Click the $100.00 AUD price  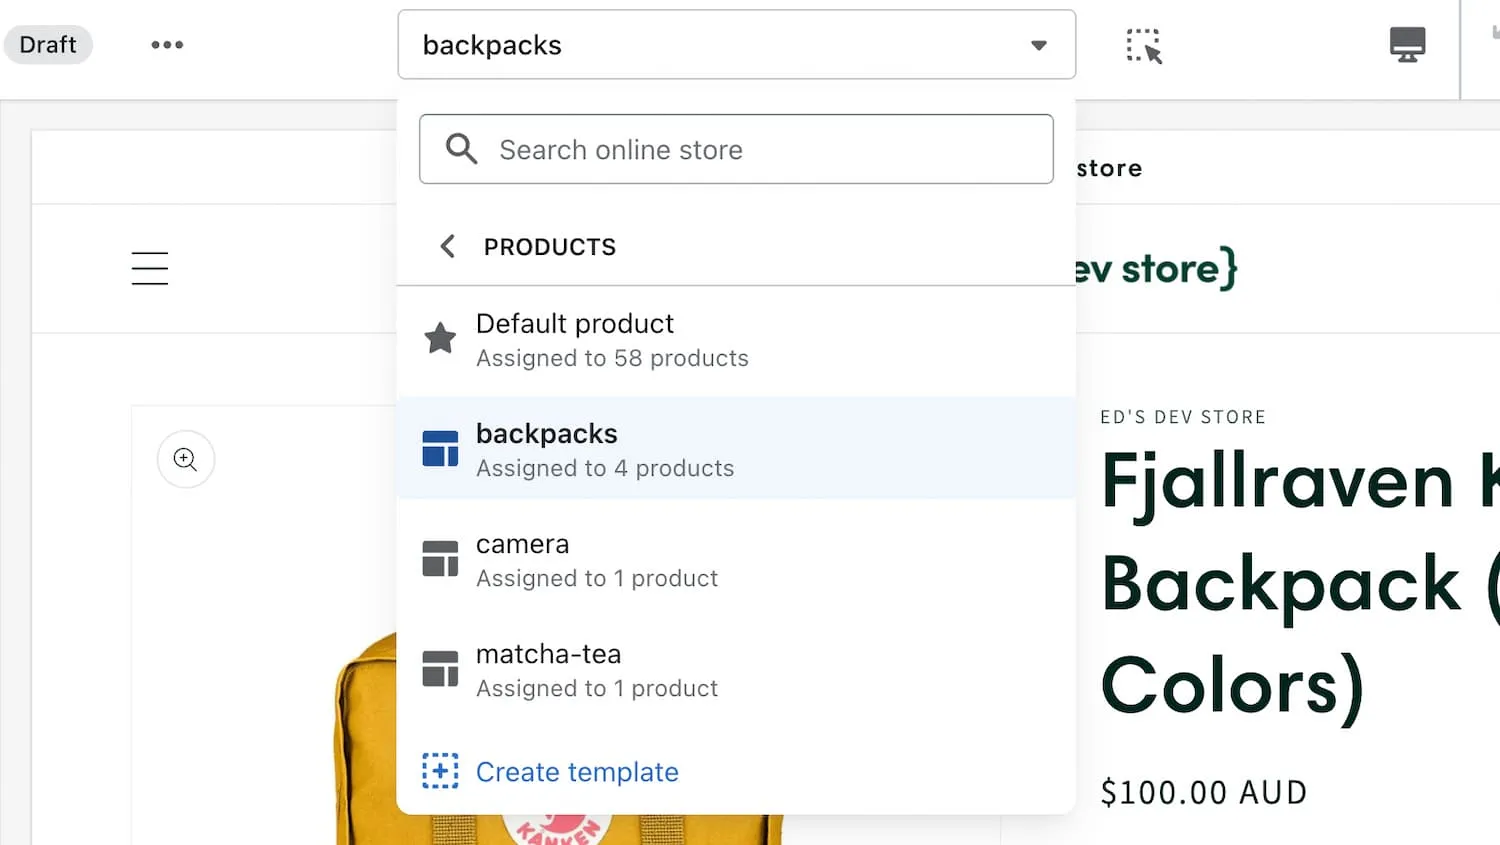click(1204, 792)
